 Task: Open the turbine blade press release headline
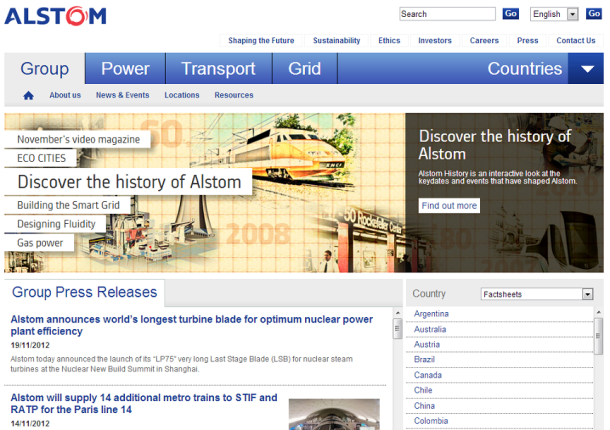pyautogui.click(x=191, y=325)
